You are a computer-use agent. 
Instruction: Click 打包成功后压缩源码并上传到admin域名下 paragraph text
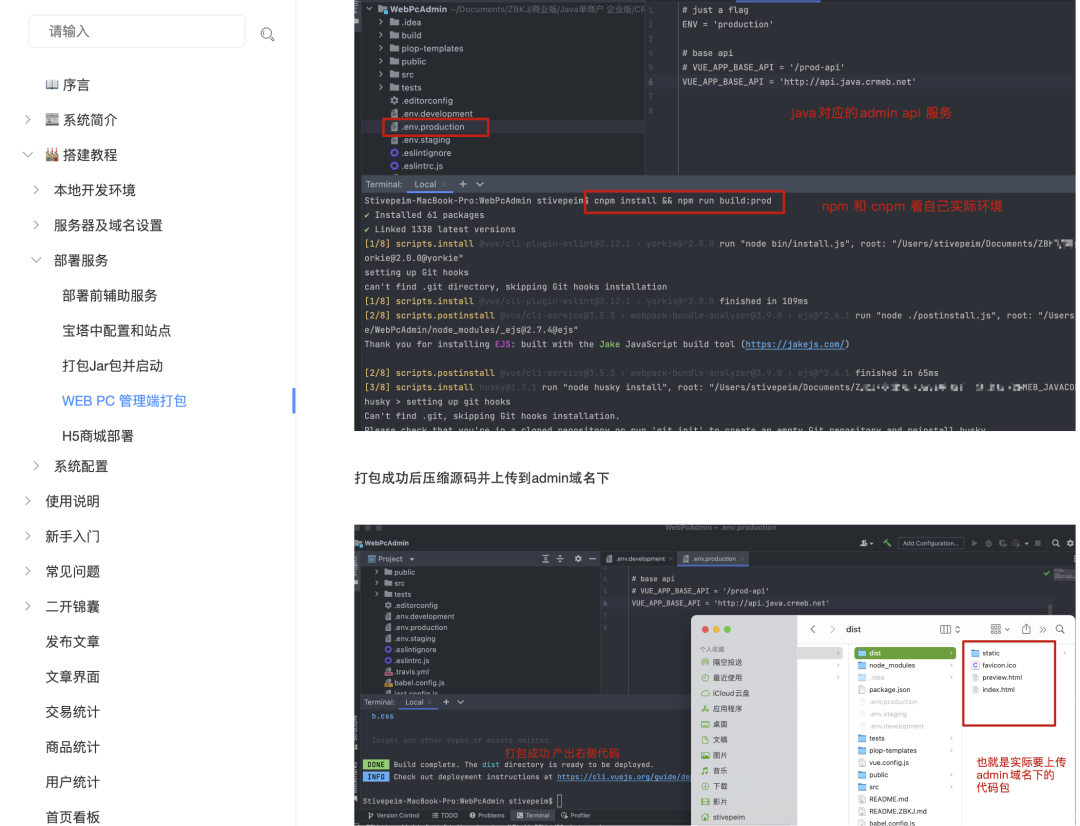(x=481, y=478)
